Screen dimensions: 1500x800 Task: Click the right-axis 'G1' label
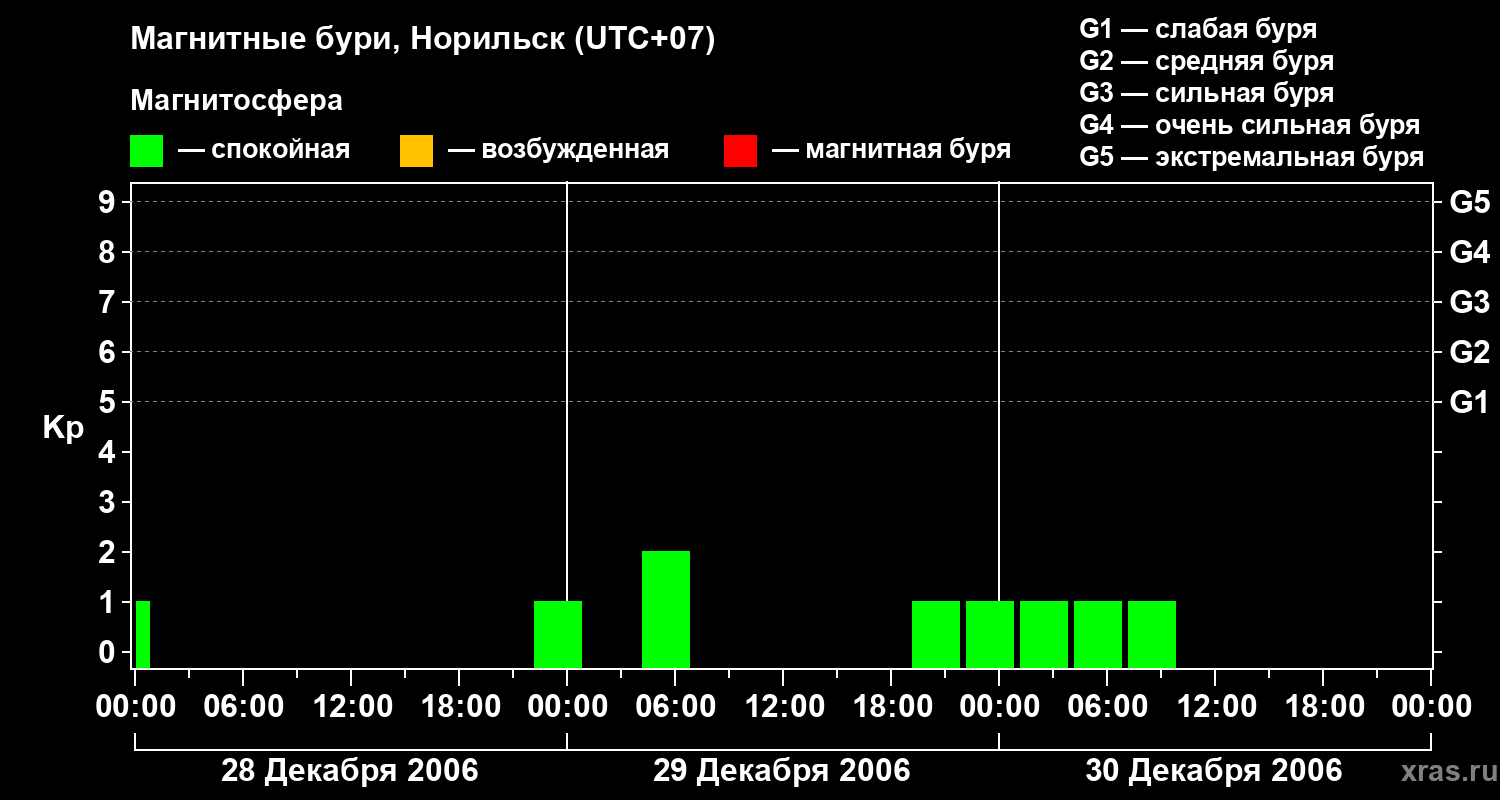(x=1470, y=402)
